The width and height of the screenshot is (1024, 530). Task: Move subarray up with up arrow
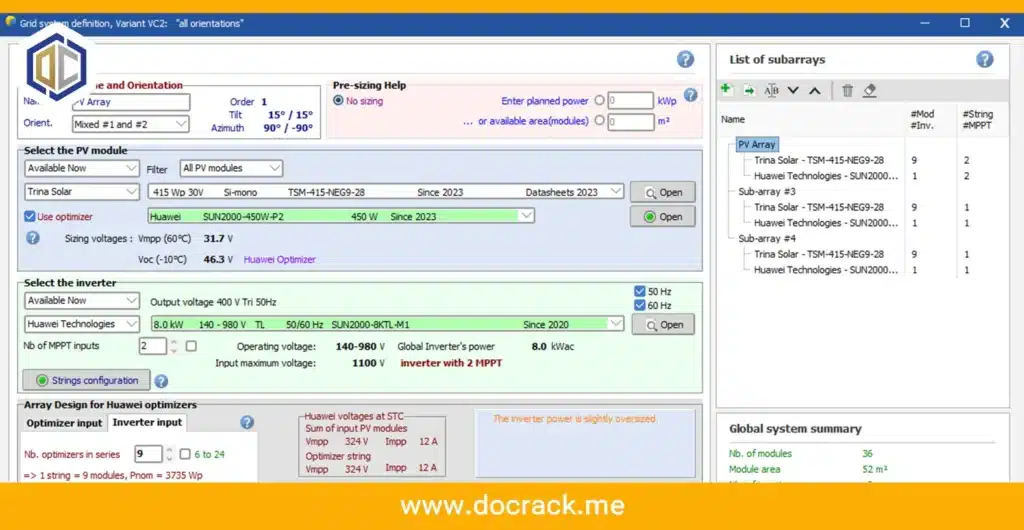(x=814, y=91)
